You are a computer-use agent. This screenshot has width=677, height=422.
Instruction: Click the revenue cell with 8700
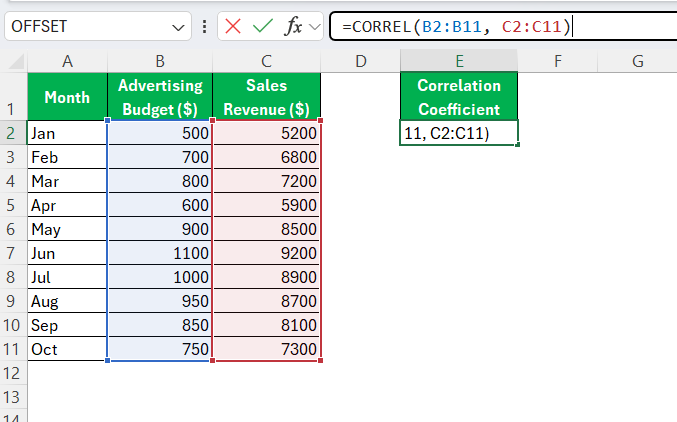266,301
